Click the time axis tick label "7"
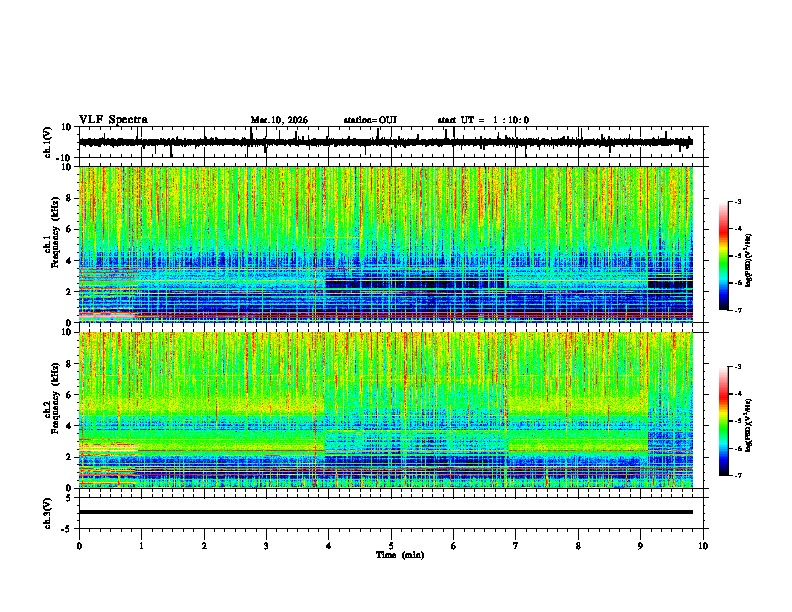792x612 pixels. coord(516,546)
